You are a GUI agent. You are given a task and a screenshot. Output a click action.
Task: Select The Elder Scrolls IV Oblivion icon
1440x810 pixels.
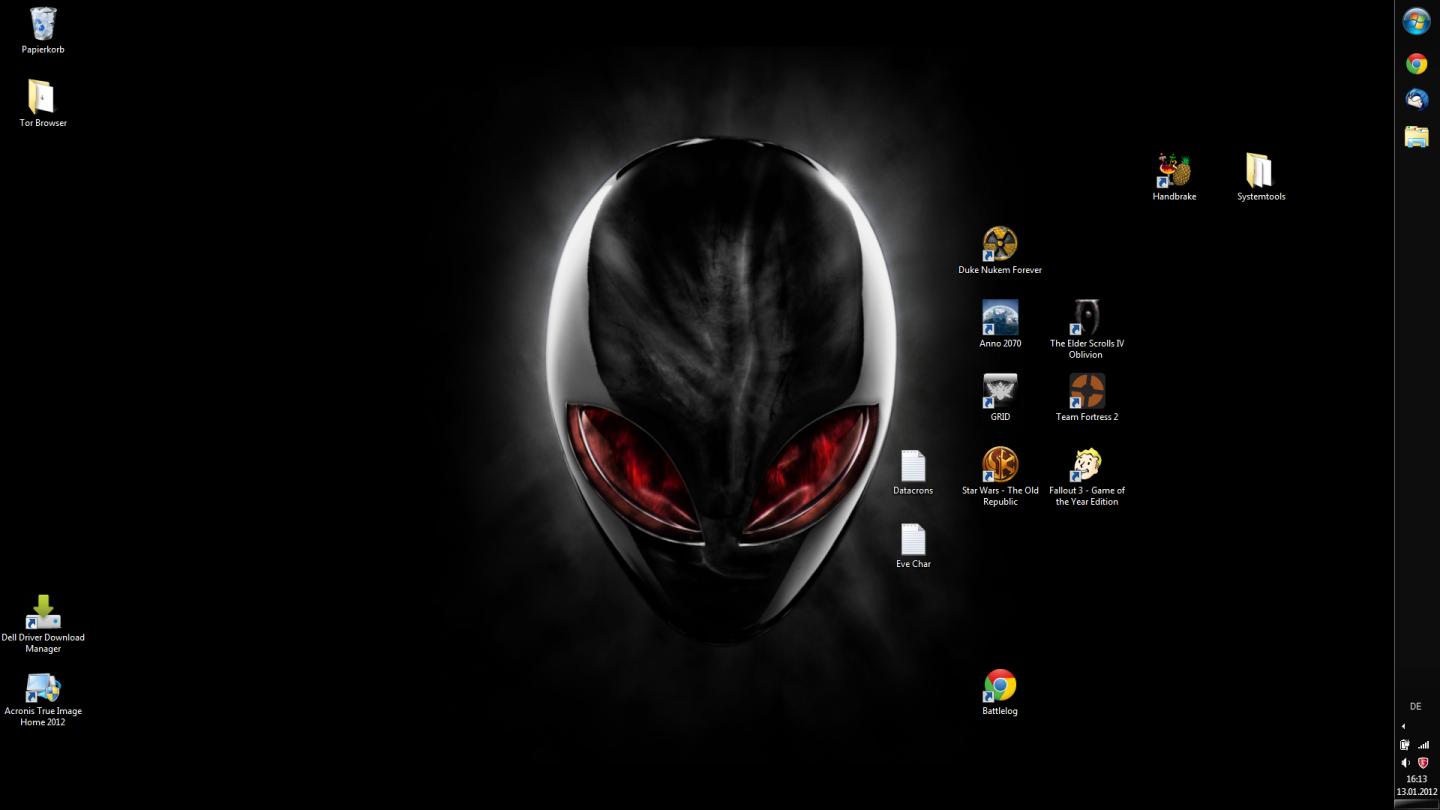pos(1086,318)
